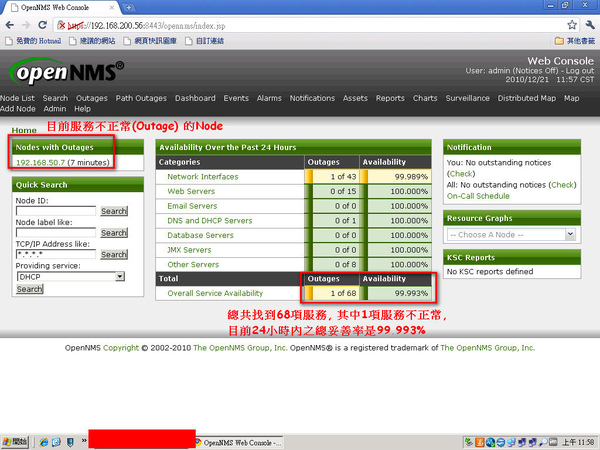Open Add Node page
This screenshot has width=600, height=450.
pyautogui.click(x=18, y=109)
